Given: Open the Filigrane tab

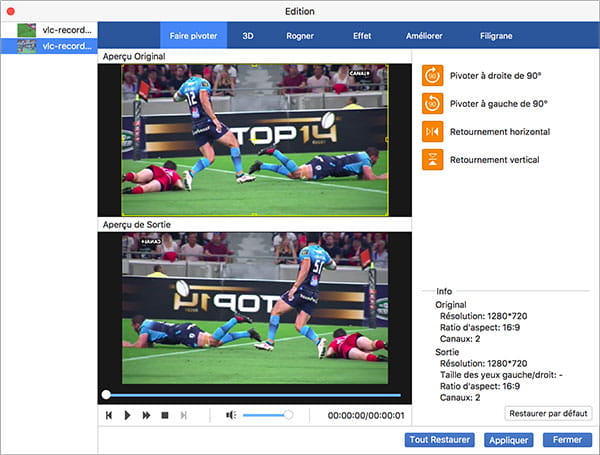Looking at the screenshot, I should (496, 36).
